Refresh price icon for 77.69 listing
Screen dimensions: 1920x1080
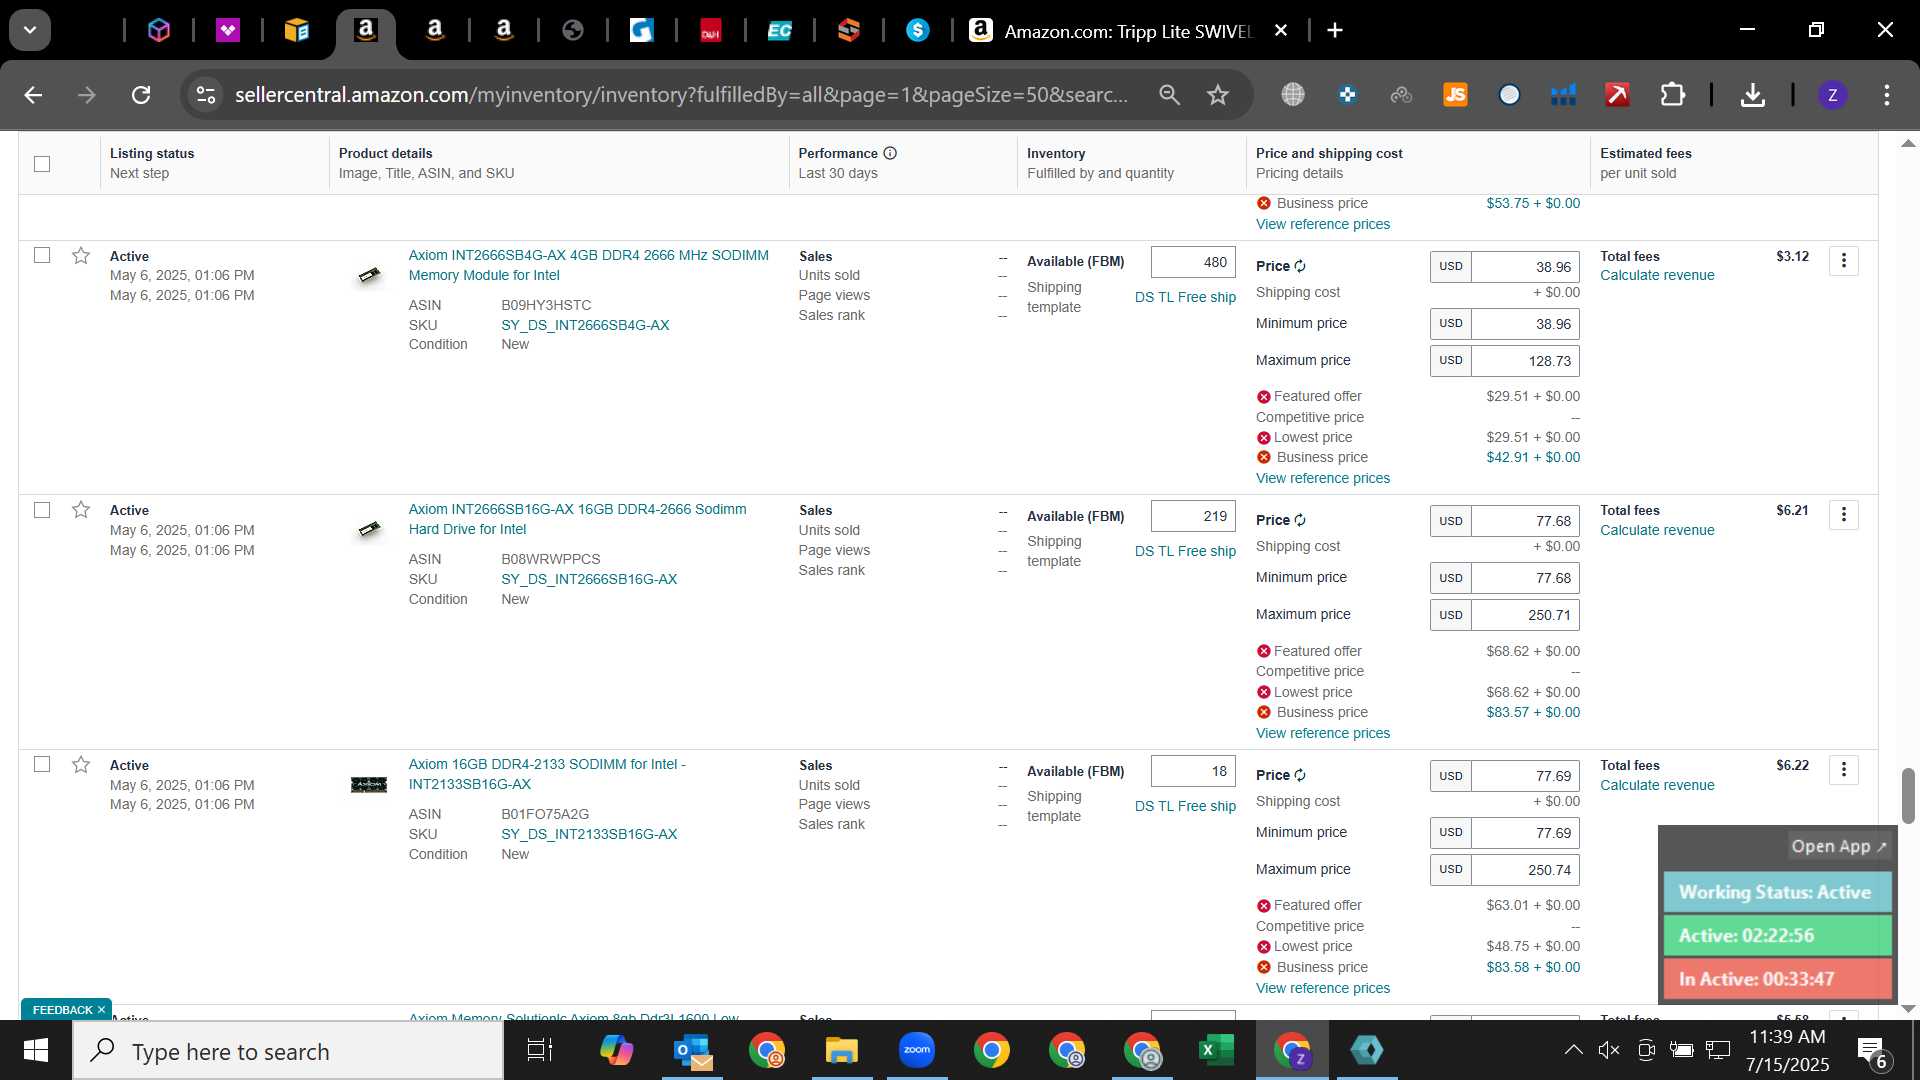[x=1300, y=775]
